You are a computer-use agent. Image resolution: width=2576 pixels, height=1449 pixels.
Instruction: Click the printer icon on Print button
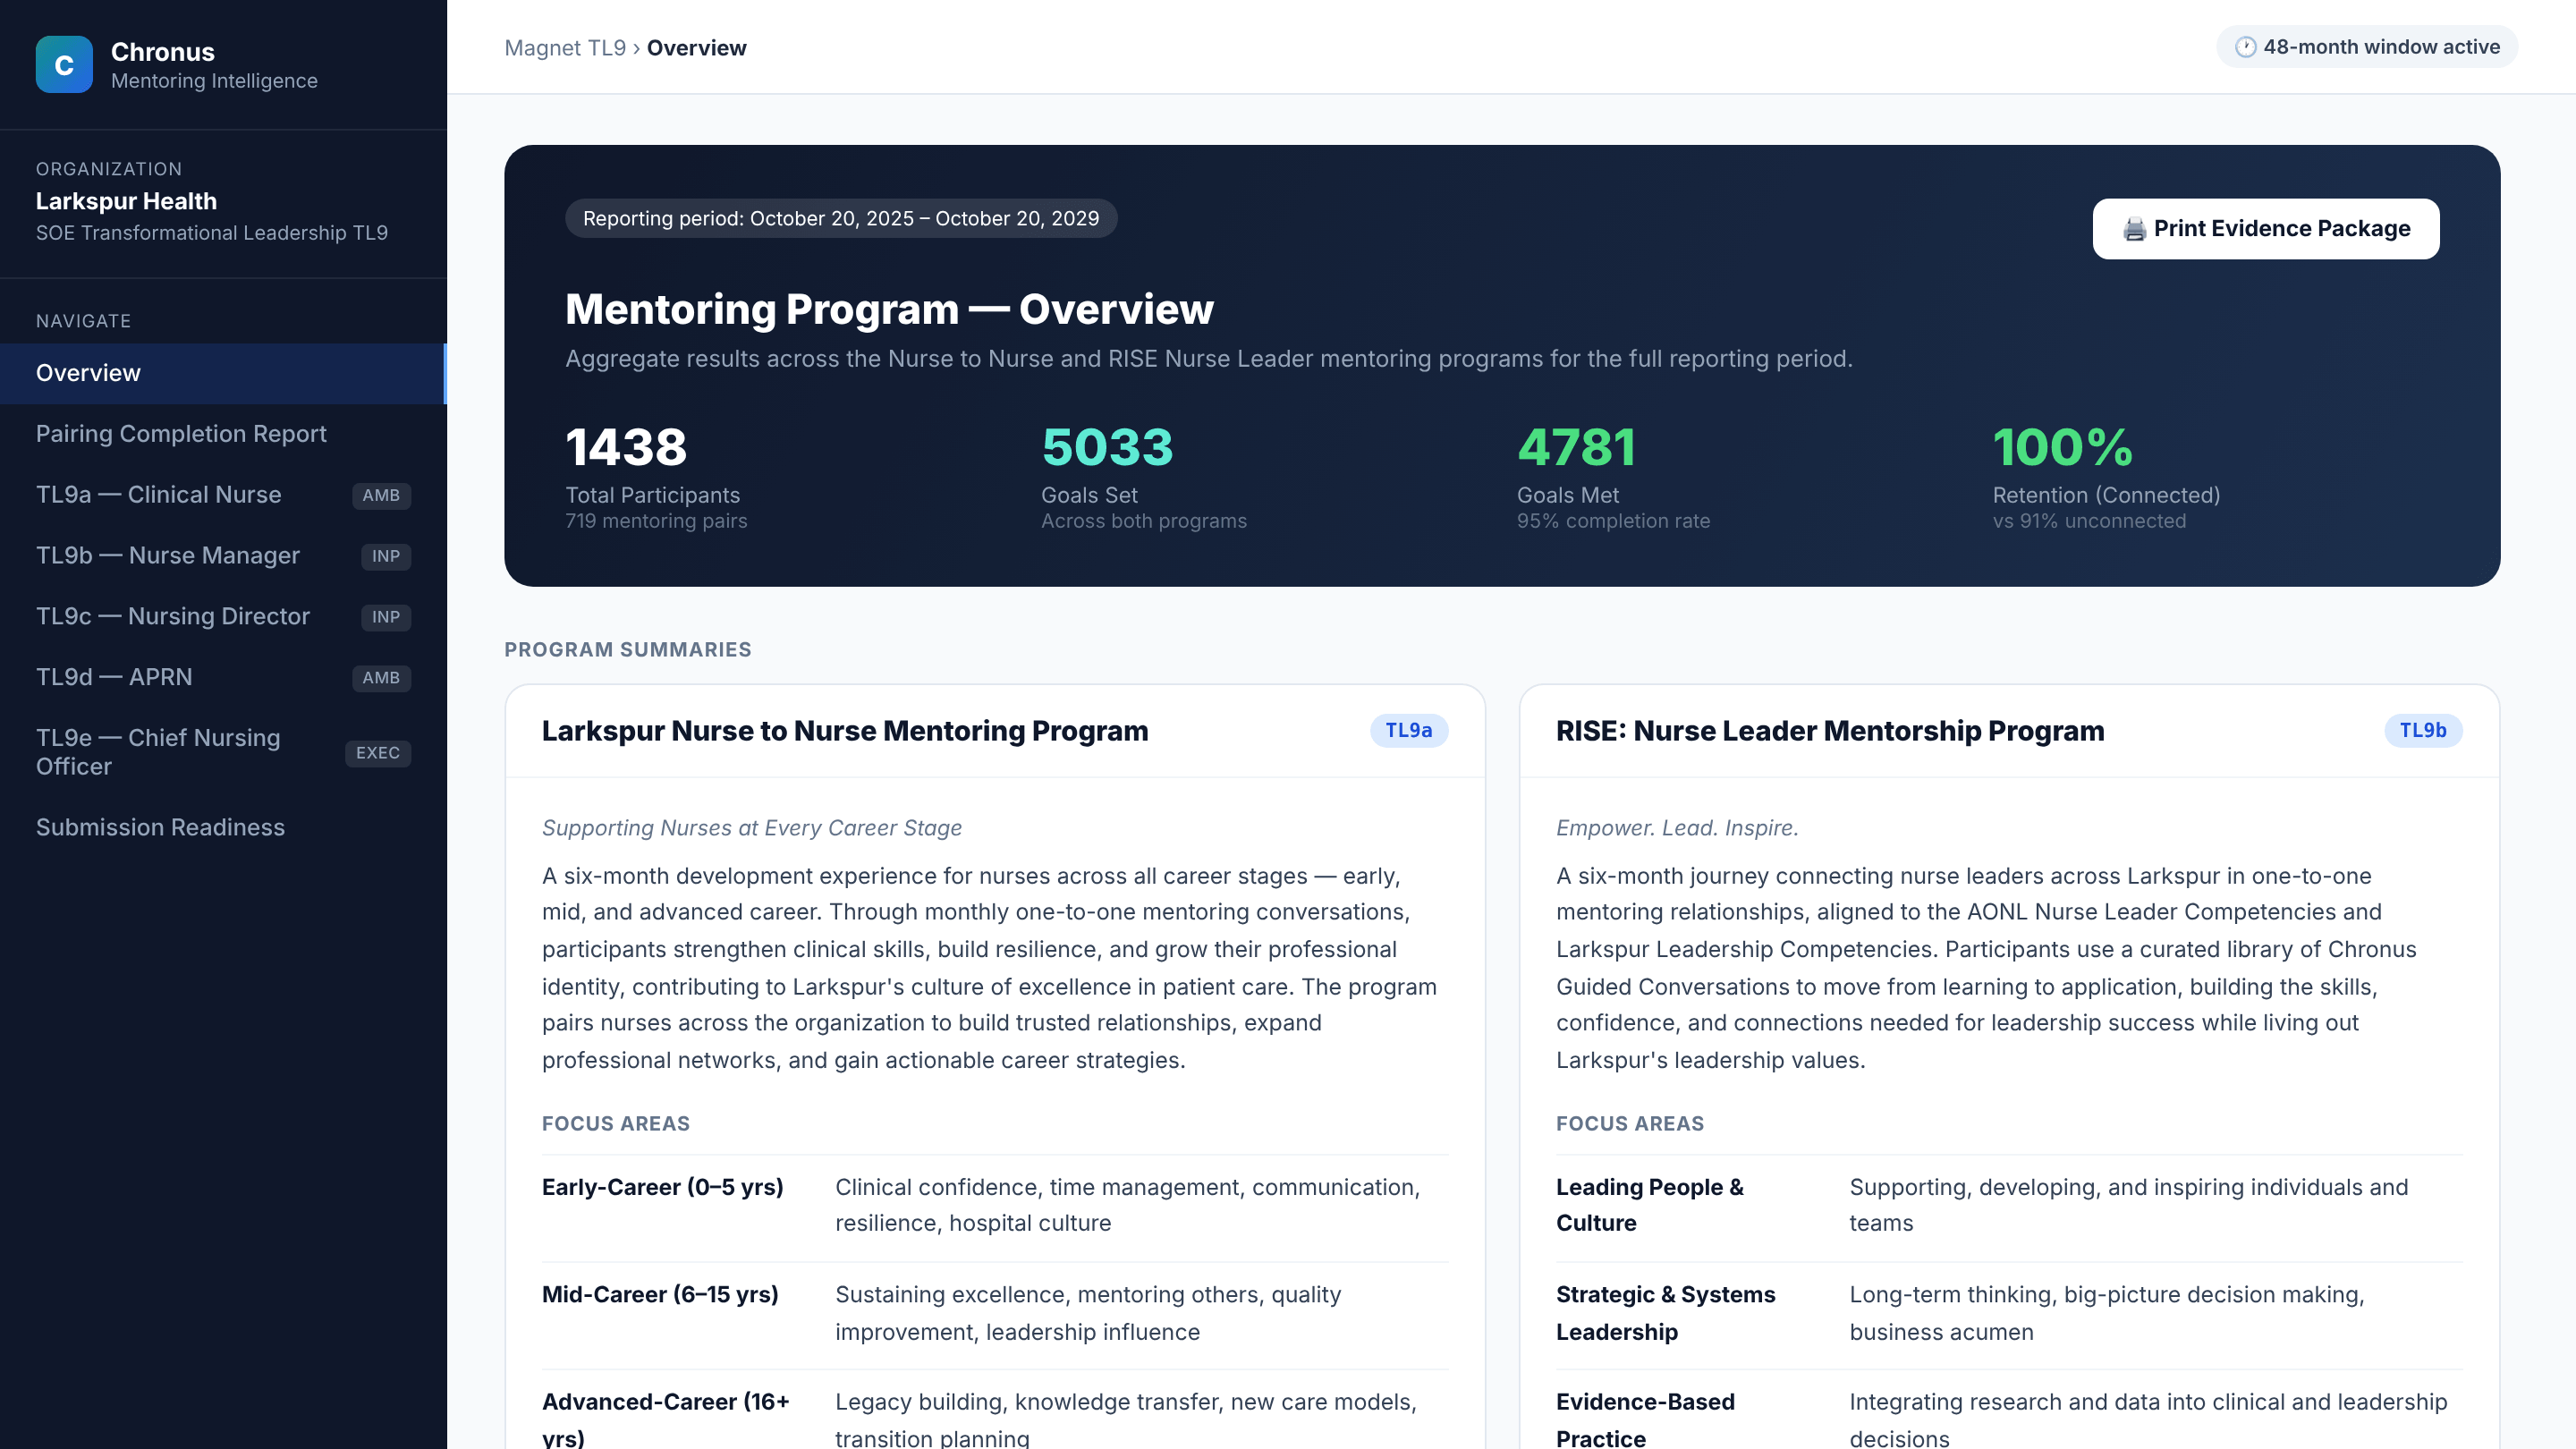2134,229
